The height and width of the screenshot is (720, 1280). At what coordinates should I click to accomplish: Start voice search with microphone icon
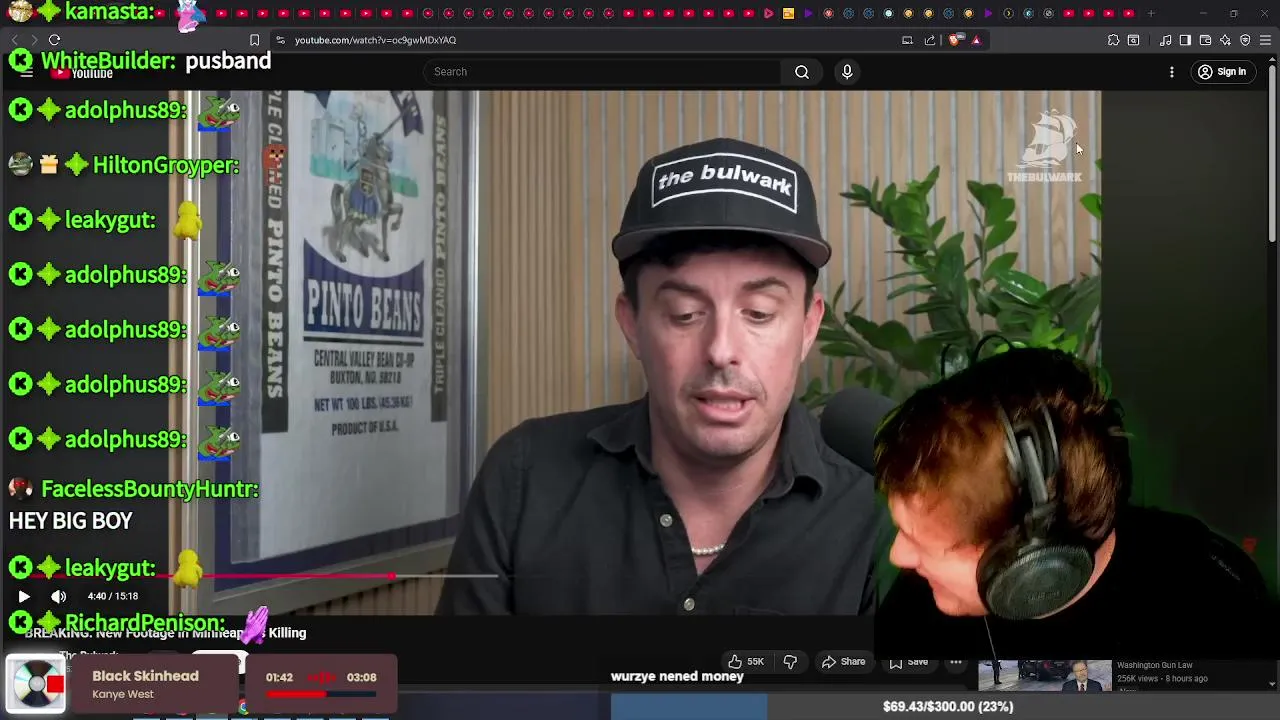(847, 72)
